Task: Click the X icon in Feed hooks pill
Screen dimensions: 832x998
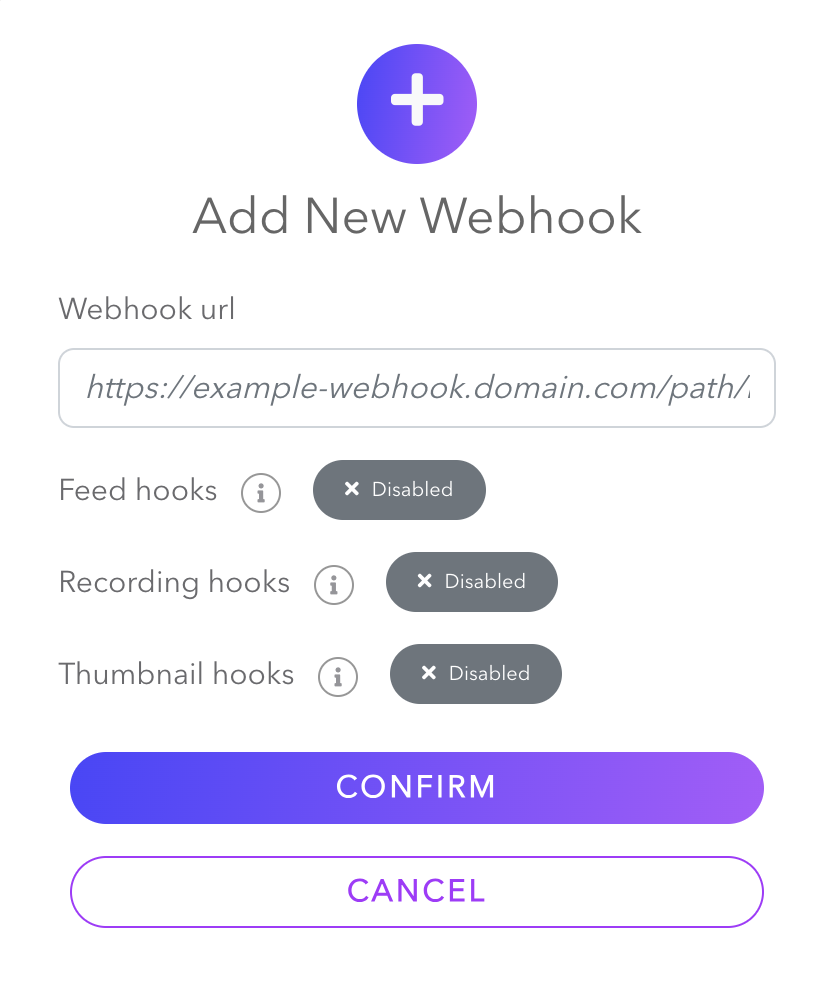Action: 351,489
